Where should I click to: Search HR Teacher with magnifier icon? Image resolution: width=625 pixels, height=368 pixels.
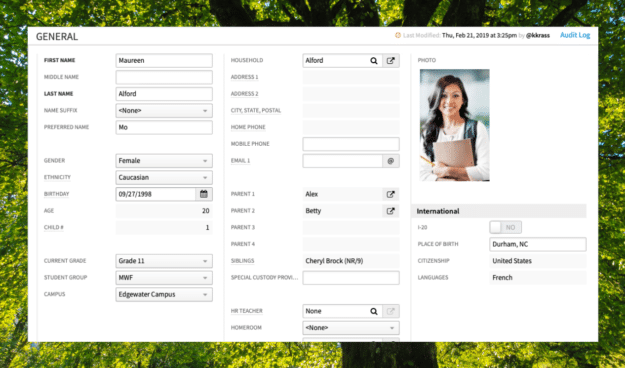pyautogui.click(x=373, y=311)
